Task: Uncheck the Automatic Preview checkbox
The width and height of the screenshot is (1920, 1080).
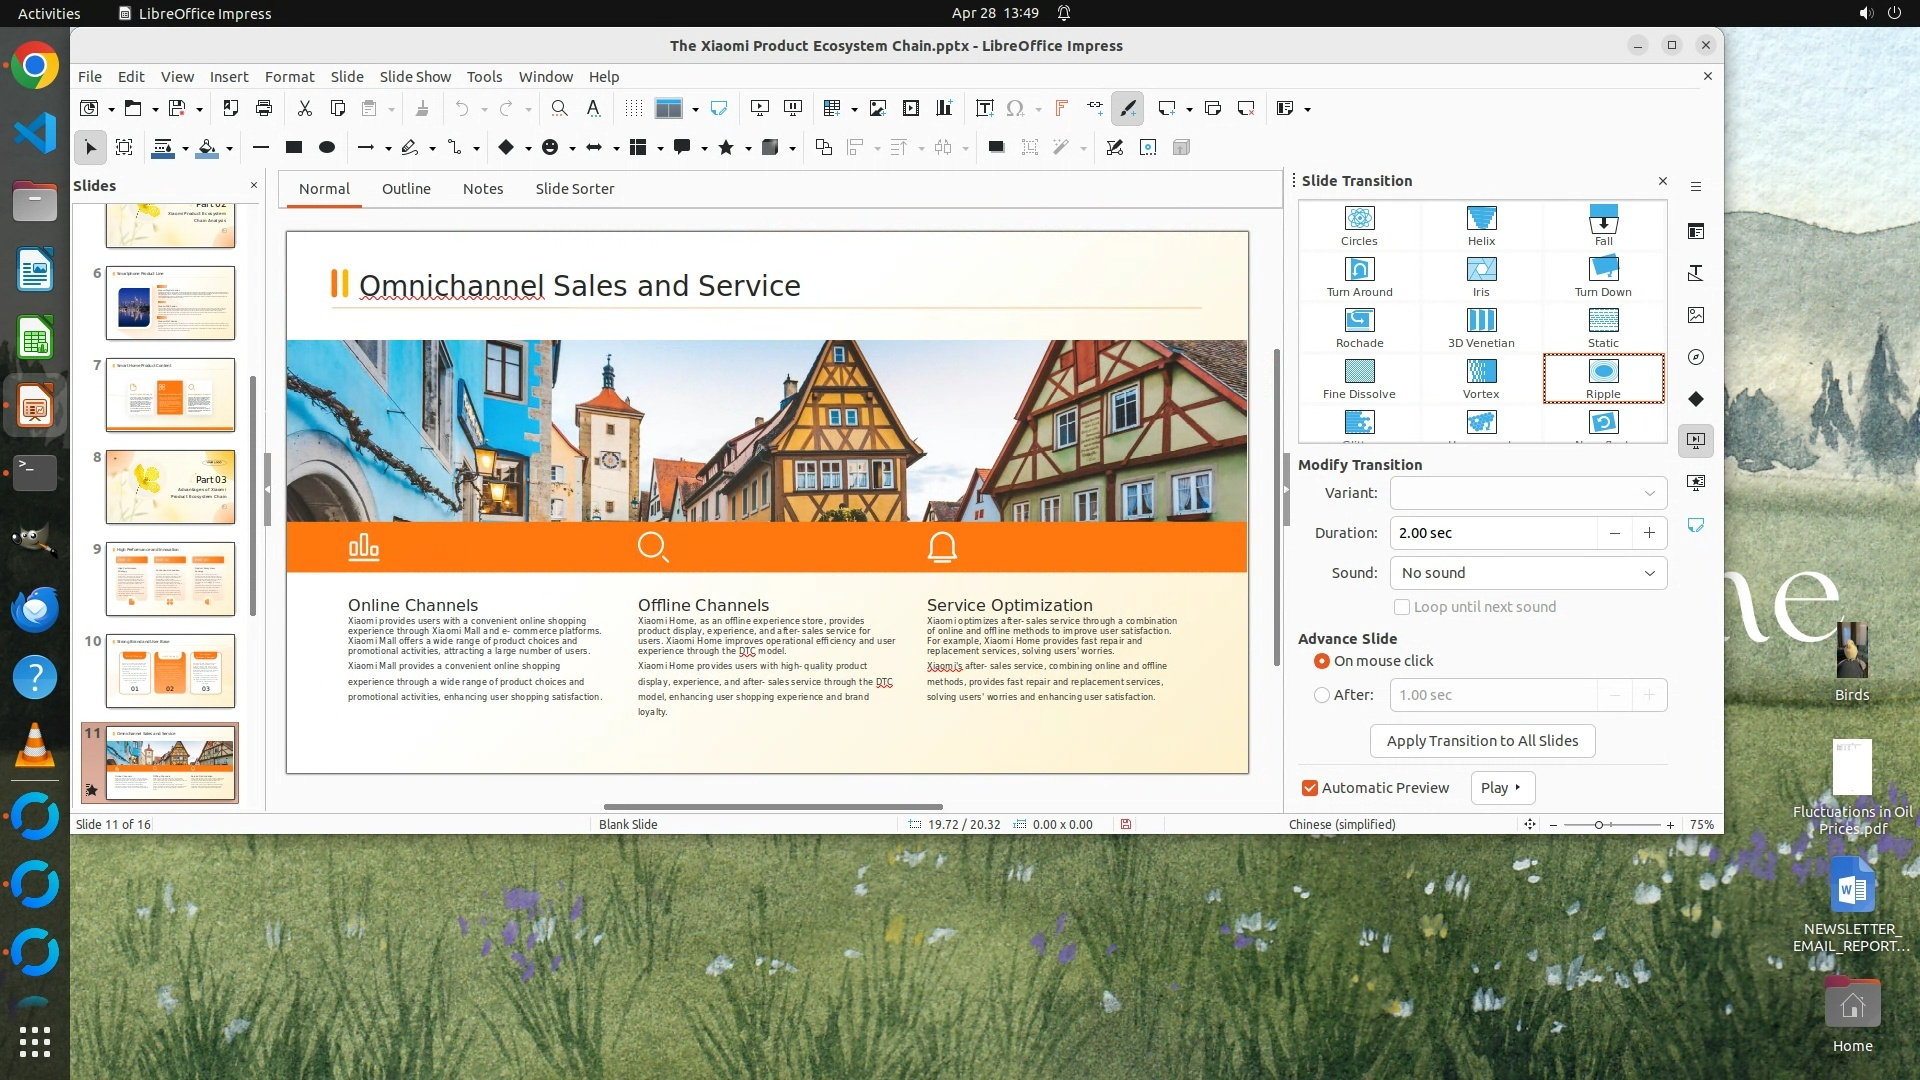Action: coord(1310,788)
